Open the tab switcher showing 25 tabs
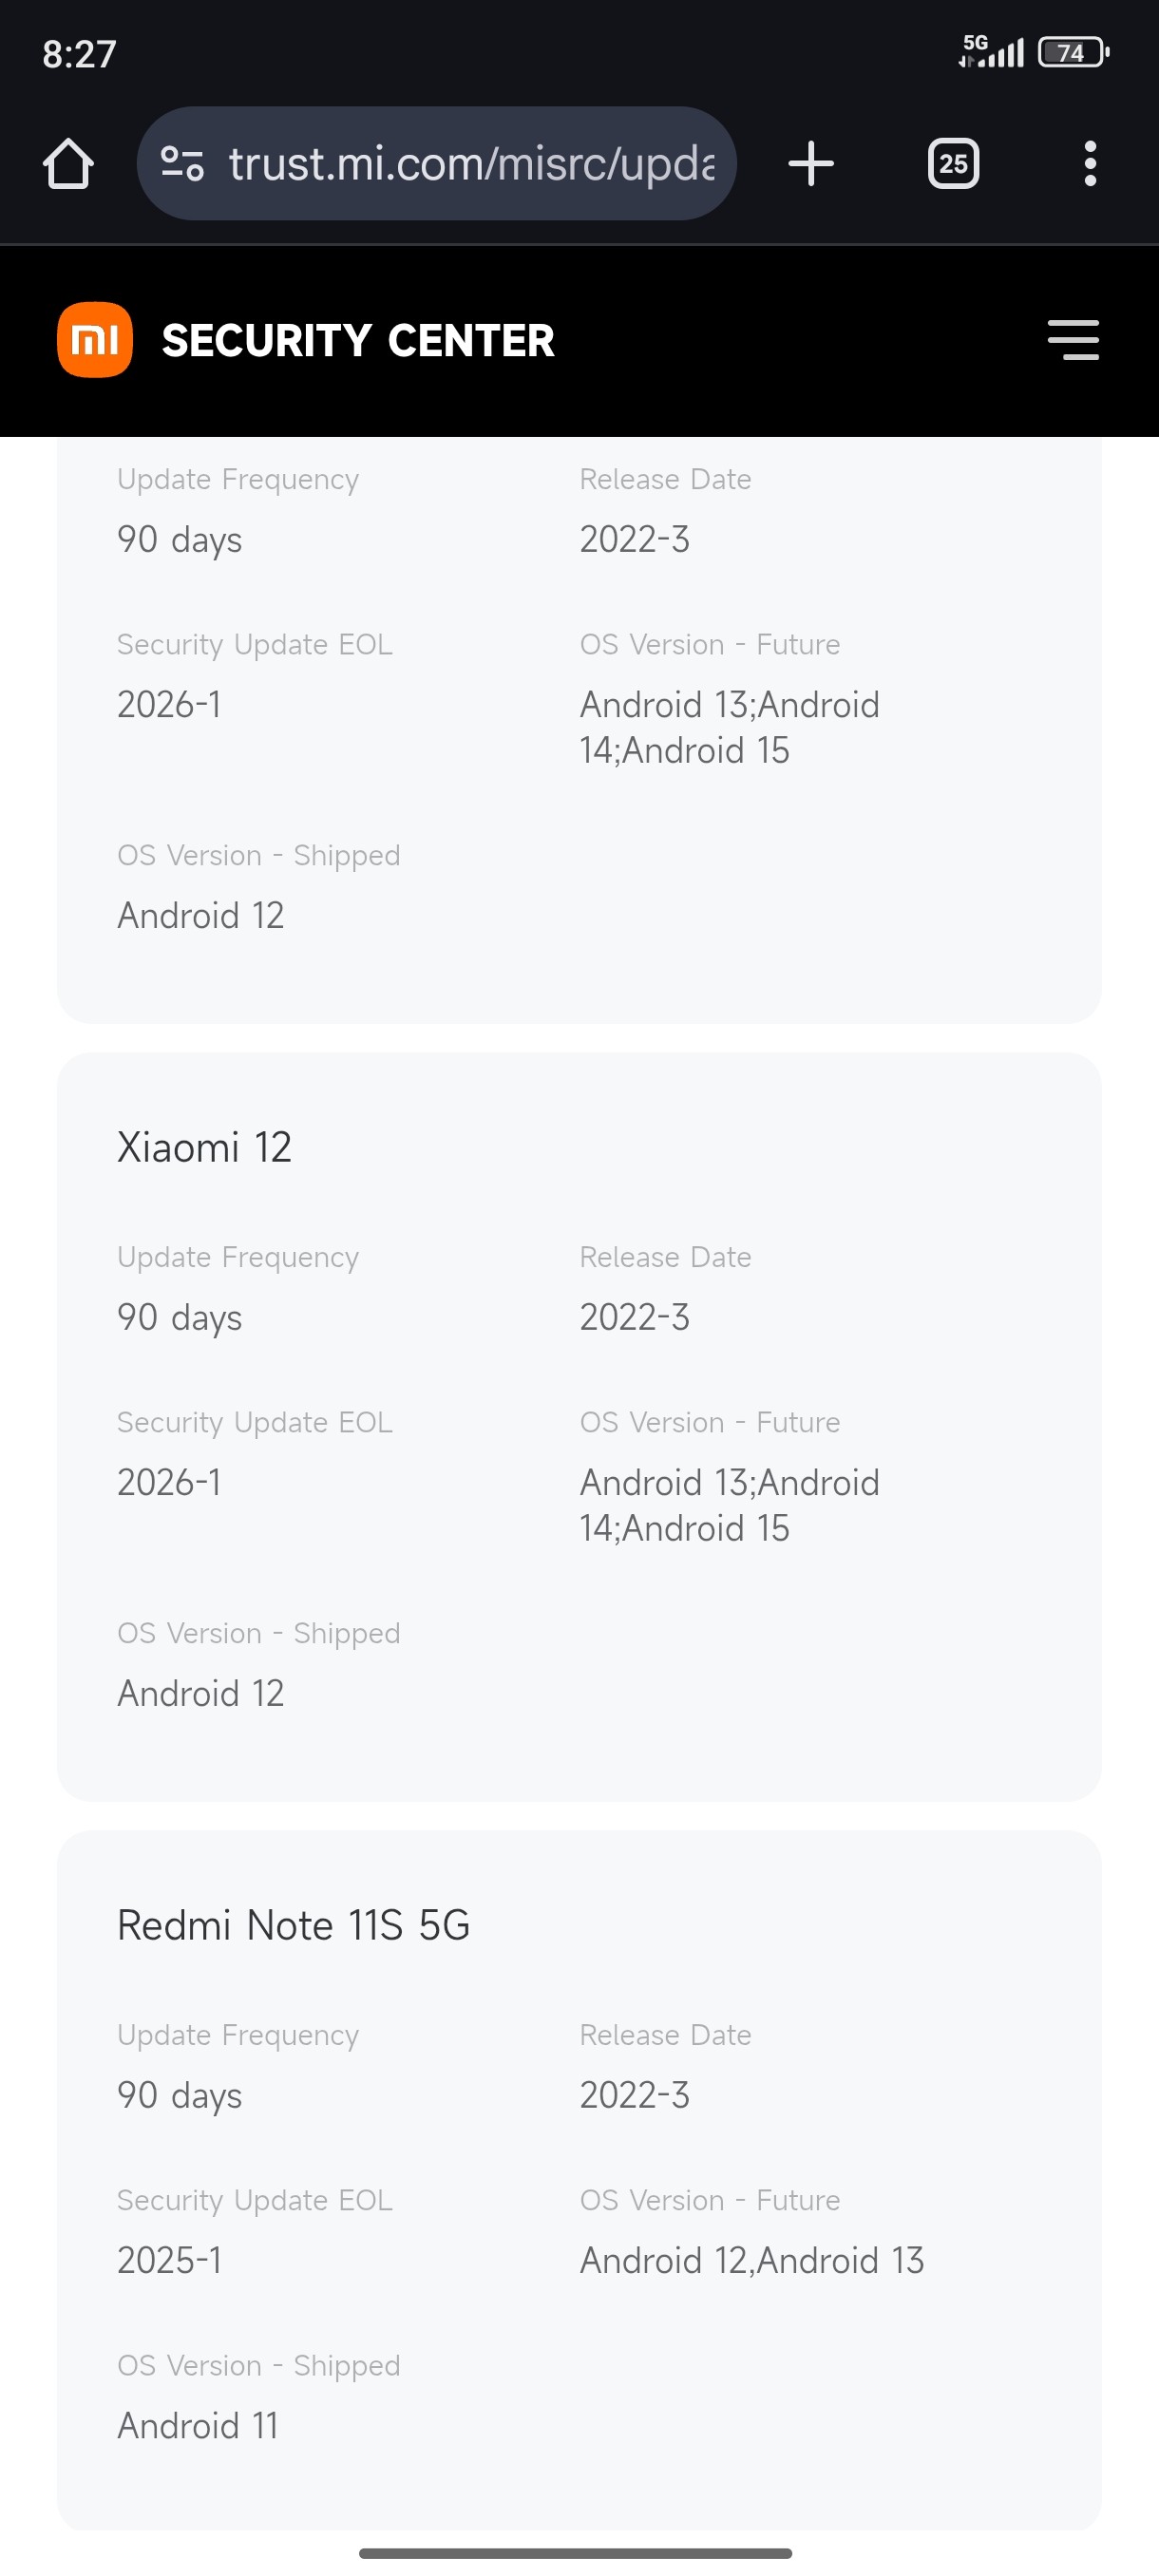1159x2576 pixels. (x=953, y=164)
